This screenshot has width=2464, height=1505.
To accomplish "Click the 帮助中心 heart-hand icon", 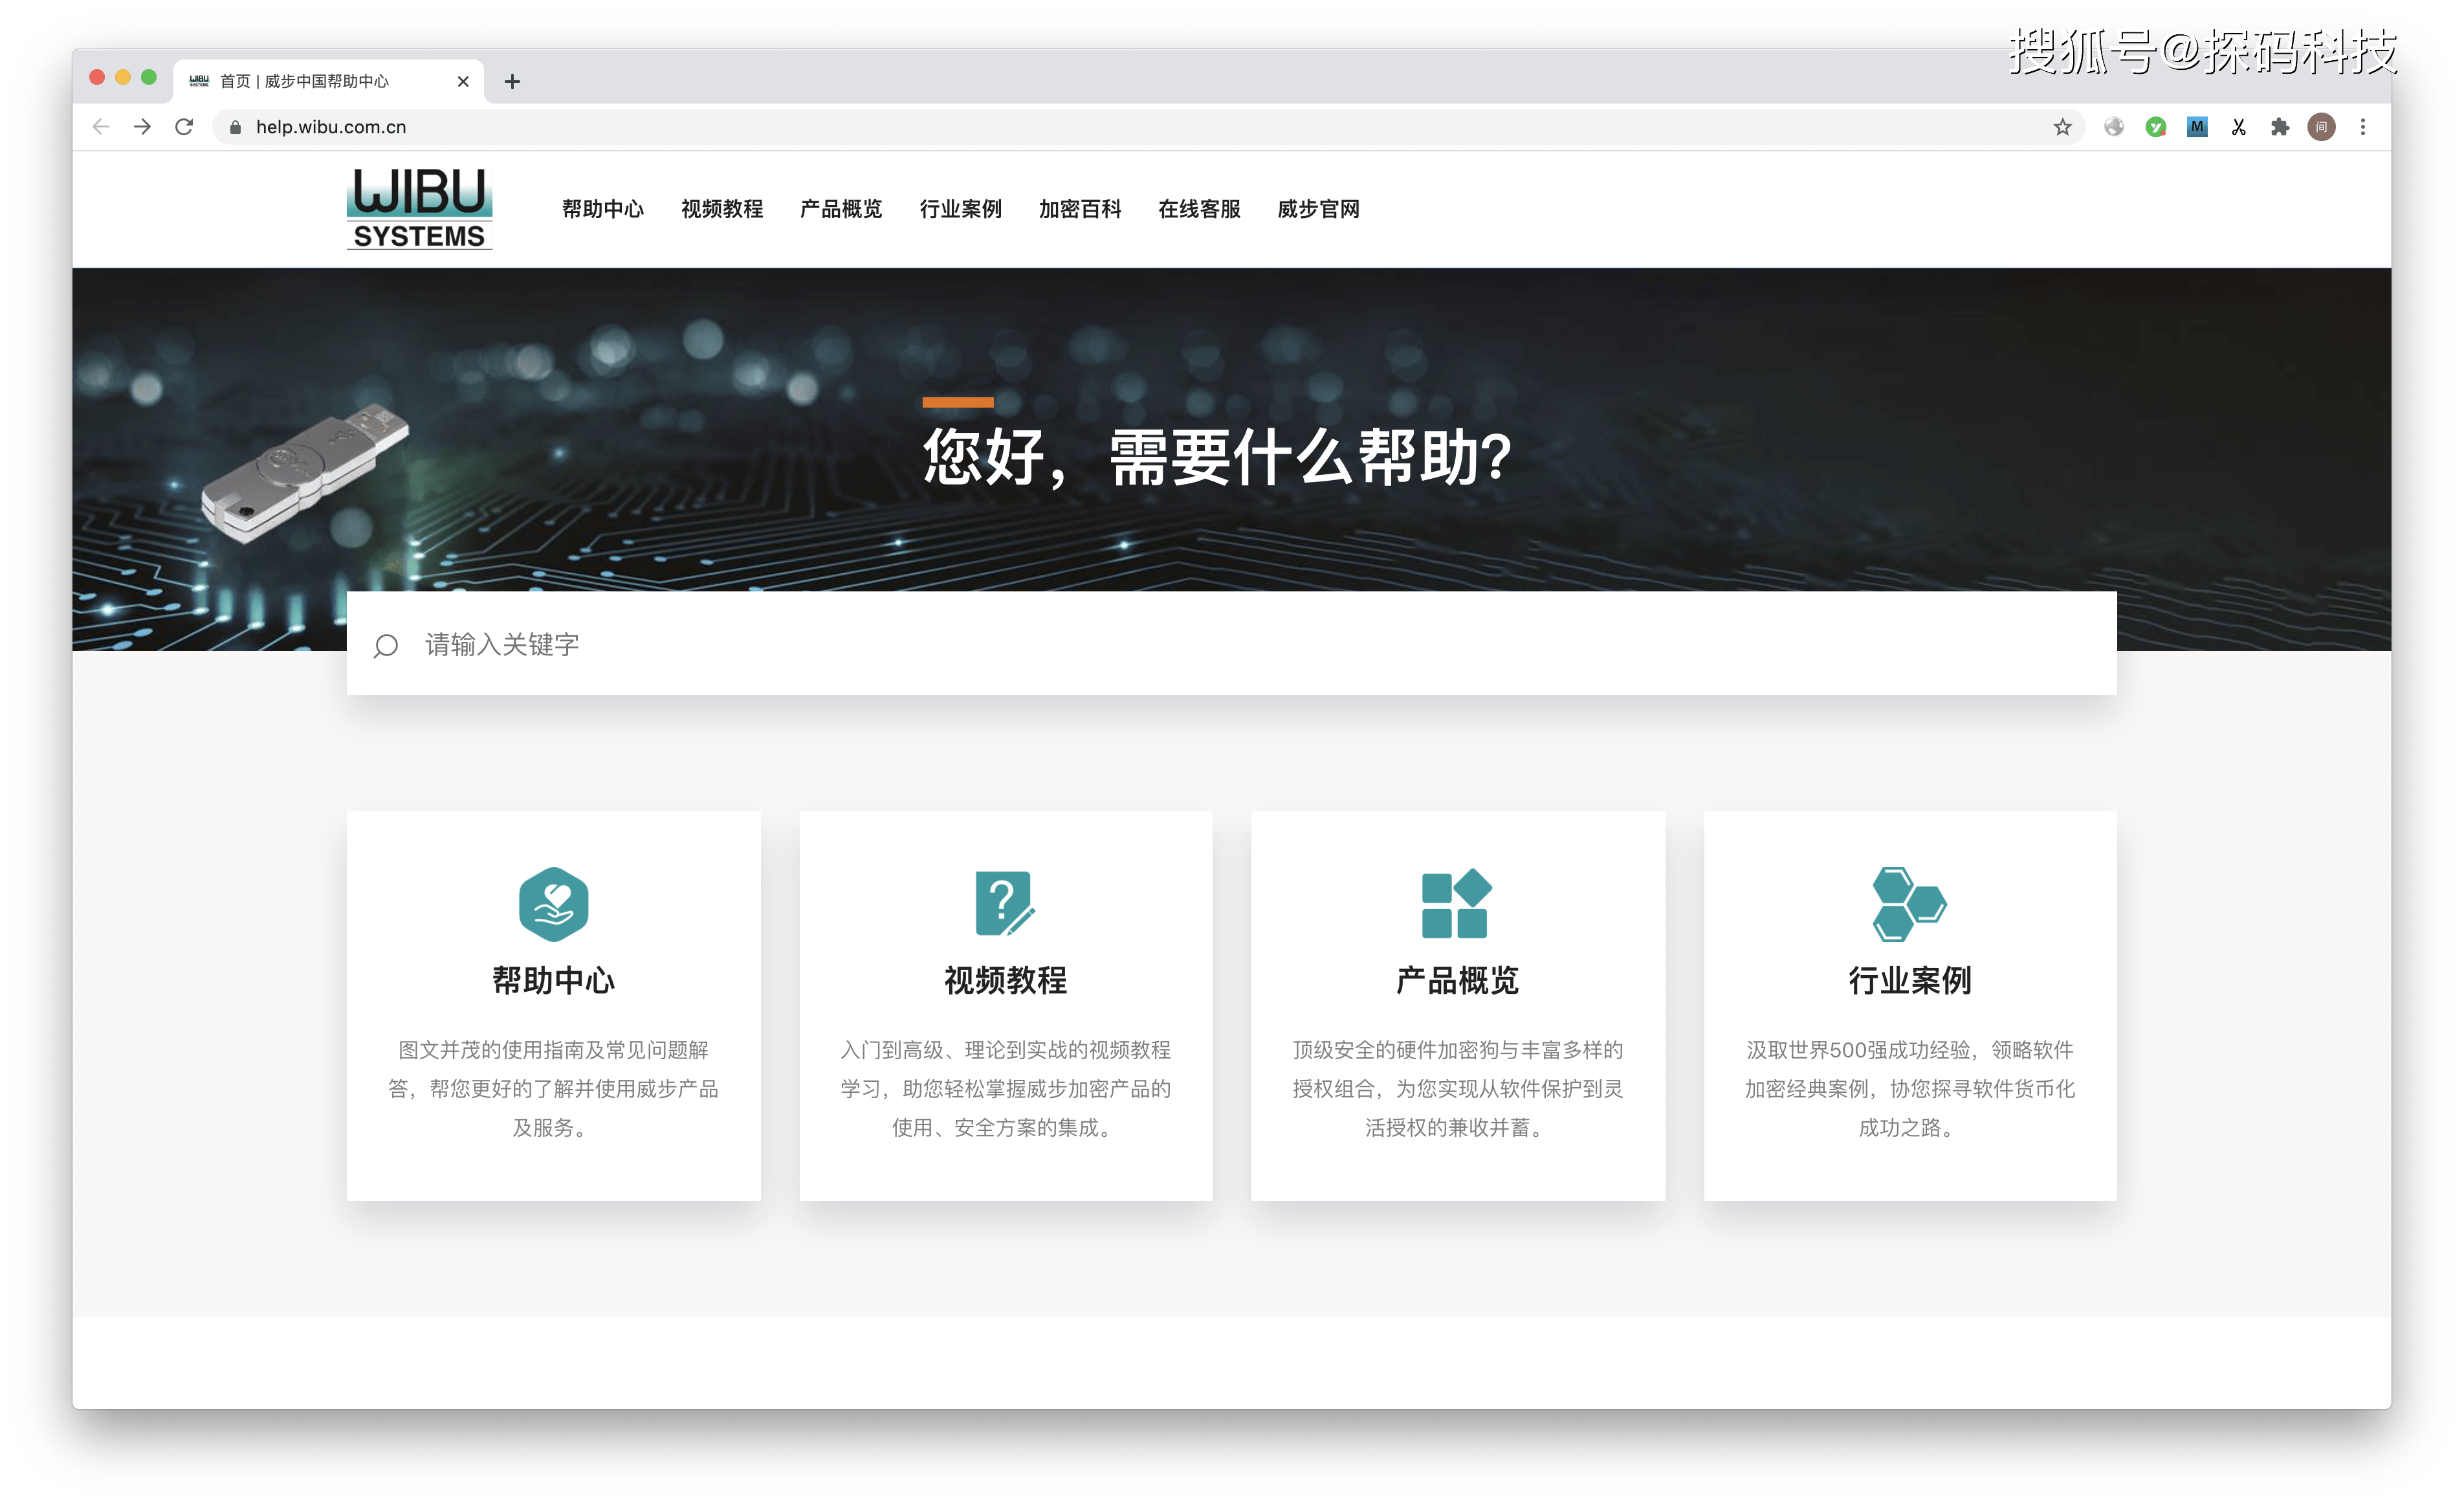I will pyautogui.click(x=553, y=904).
